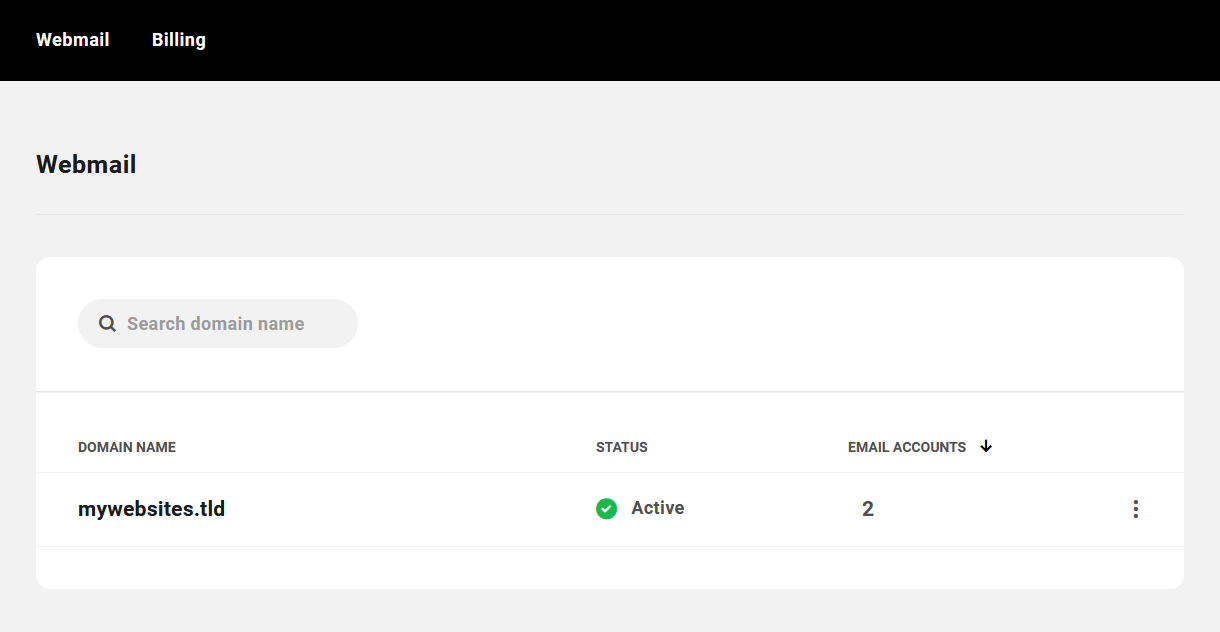Open the mywebsites.tld domain link
1220x632 pixels.
point(151,508)
